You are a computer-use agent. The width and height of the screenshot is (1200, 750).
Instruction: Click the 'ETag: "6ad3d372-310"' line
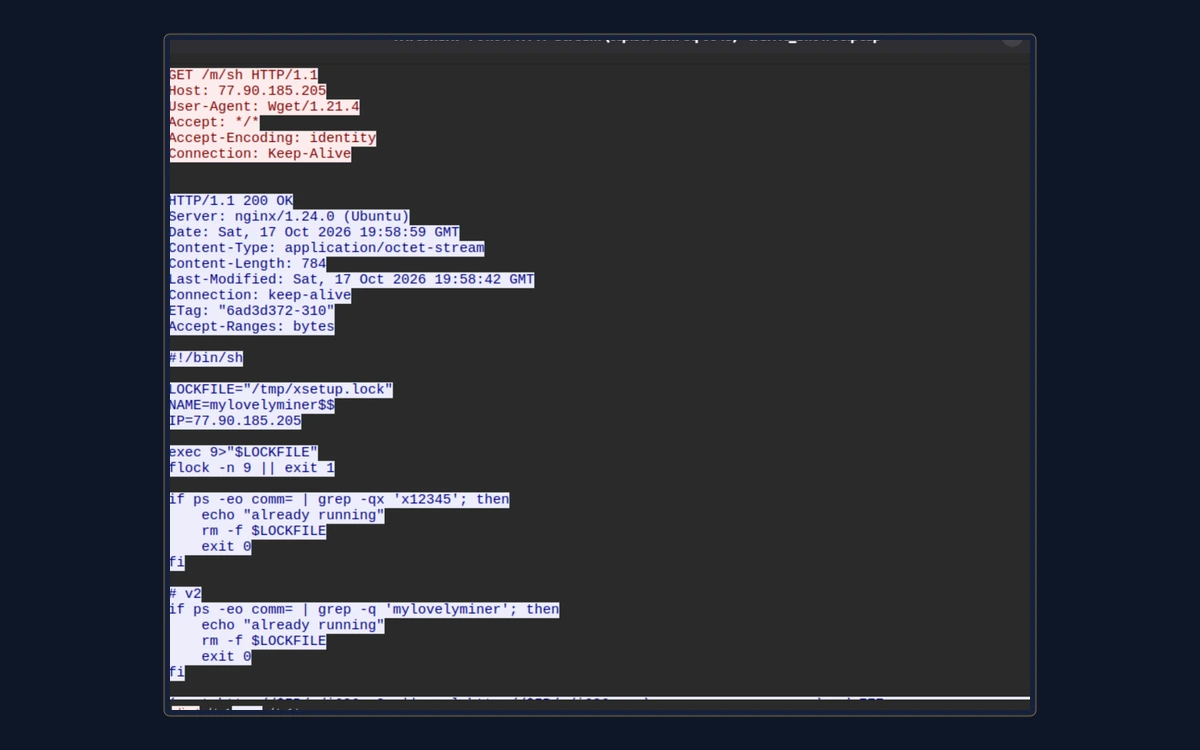pos(252,311)
